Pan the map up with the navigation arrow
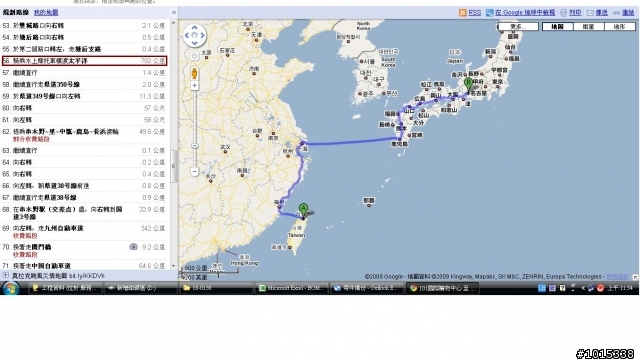This screenshot has height=362, width=640. click(194, 28)
